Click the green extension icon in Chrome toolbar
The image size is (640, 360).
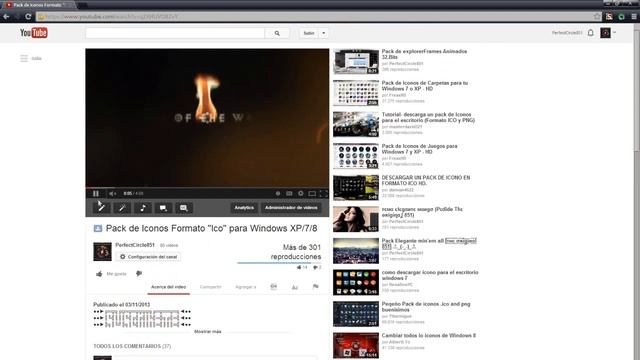(622, 16)
